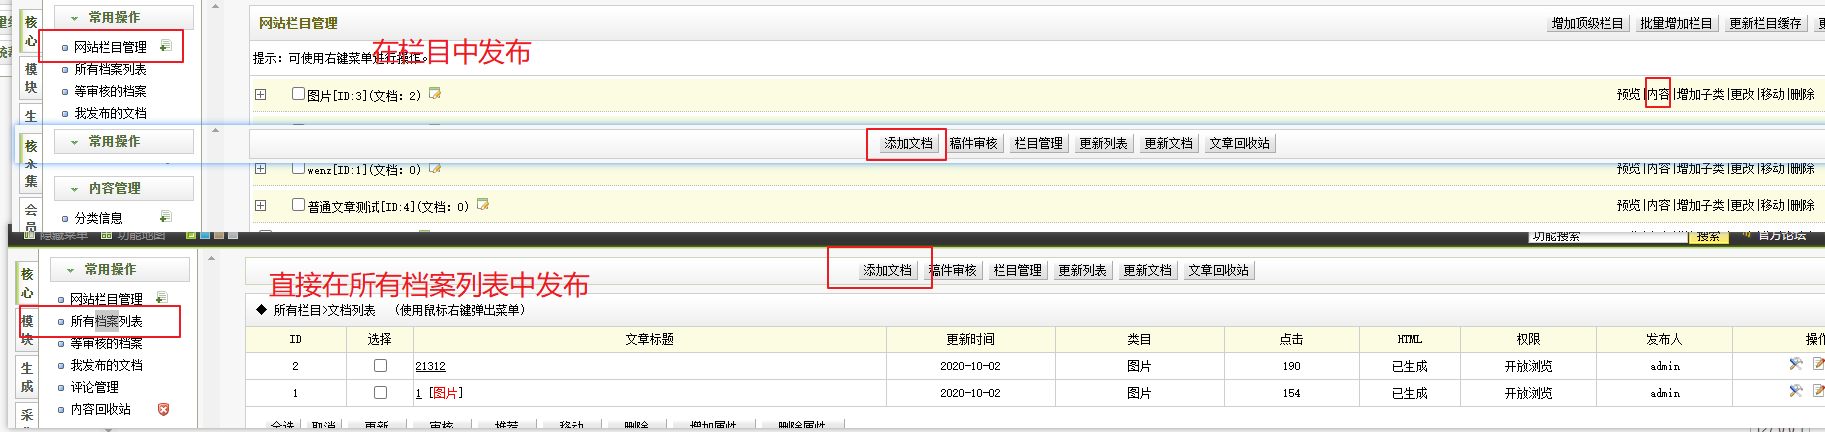Viewport: 1825px width, 432px height.
Task: Click 添加文档 in the 网站栏目管理 panel toolbar
Action: [908, 143]
